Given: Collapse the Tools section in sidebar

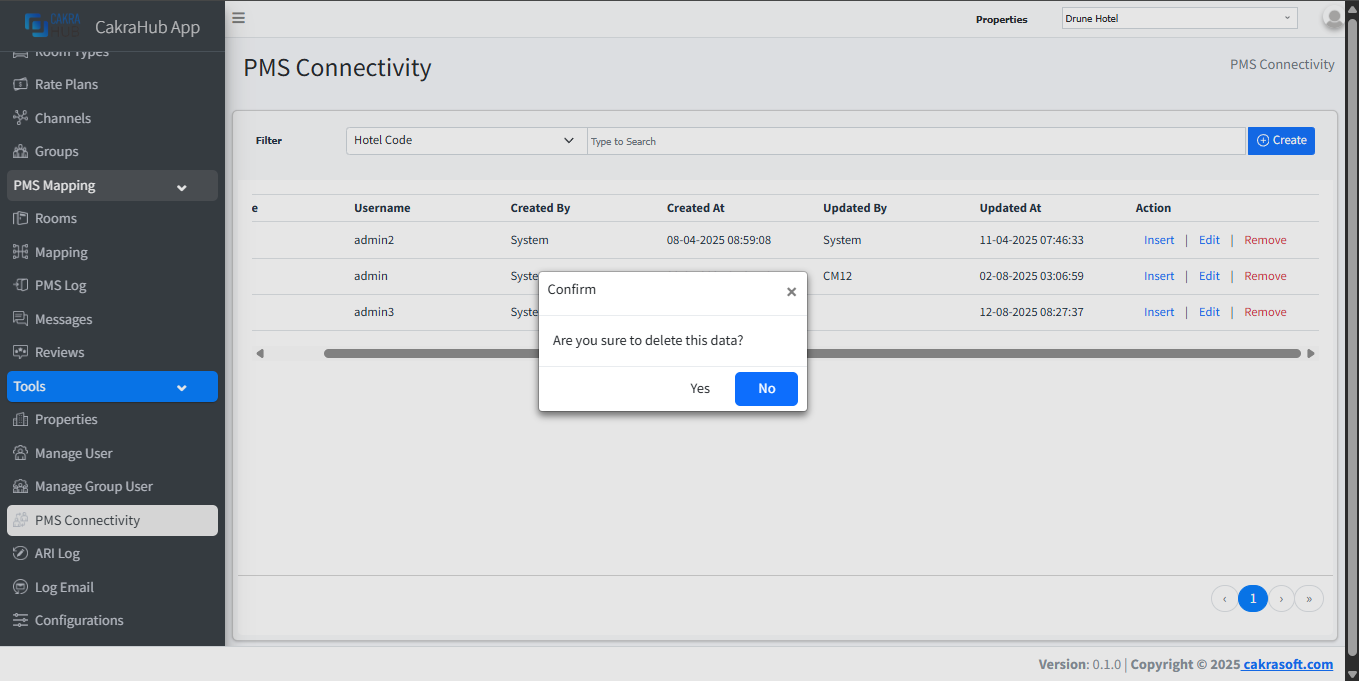Looking at the screenshot, I should click(x=181, y=386).
